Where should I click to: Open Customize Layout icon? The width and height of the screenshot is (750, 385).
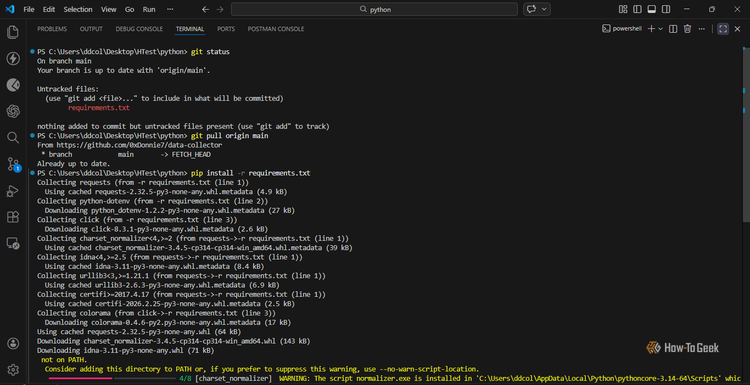click(623, 9)
